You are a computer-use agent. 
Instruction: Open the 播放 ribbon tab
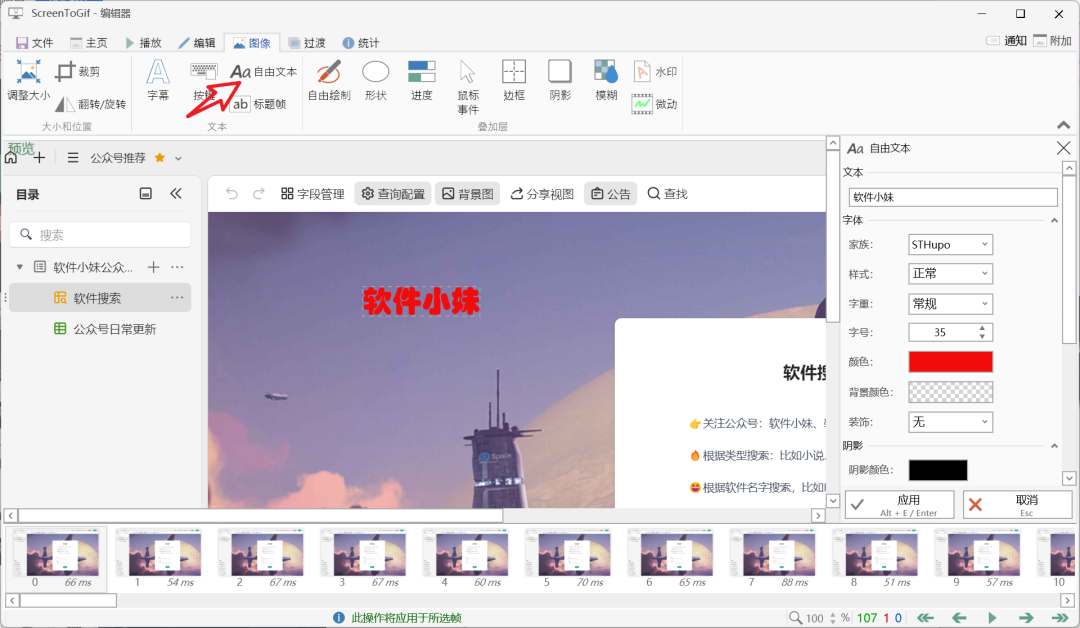pos(143,43)
